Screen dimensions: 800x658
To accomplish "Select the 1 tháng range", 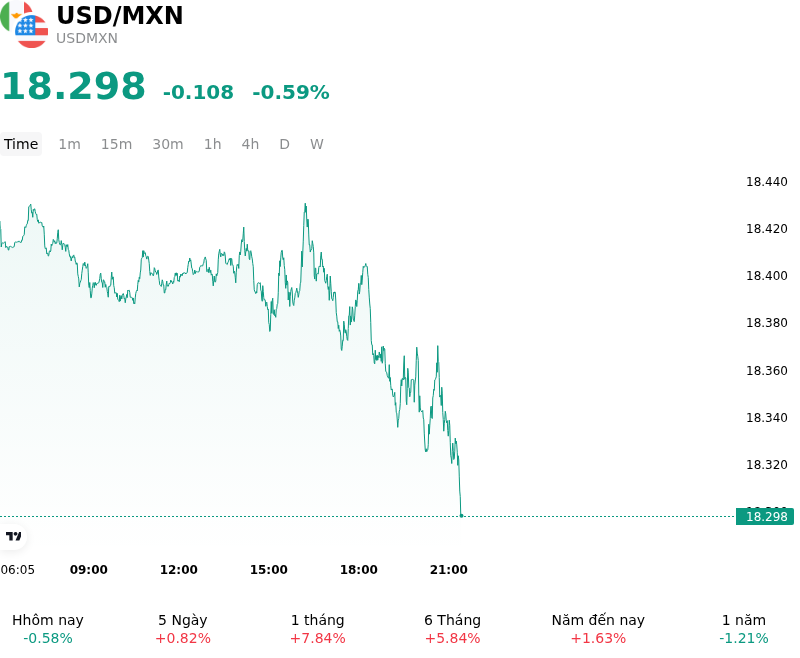I will point(317,628).
